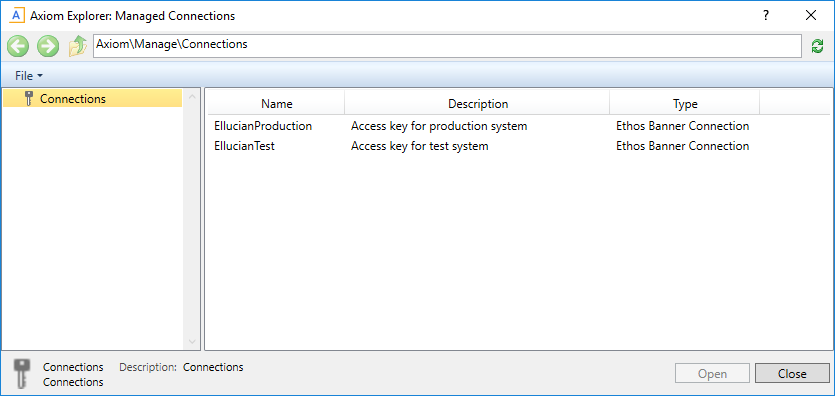The width and height of the screenshot is (835, 396).
Task: Click the tree pane scrollbar down arrow
Action: pos(192,341)
